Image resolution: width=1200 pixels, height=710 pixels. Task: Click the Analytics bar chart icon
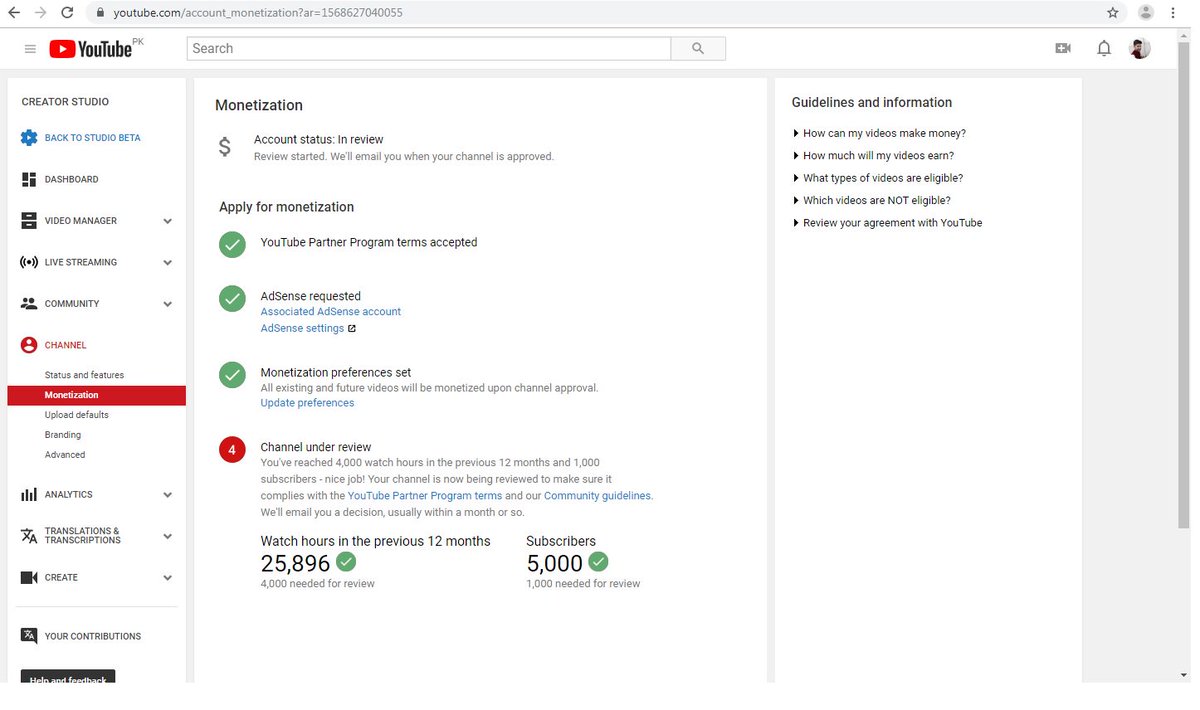pyautogui.click(x=29, y=495)
